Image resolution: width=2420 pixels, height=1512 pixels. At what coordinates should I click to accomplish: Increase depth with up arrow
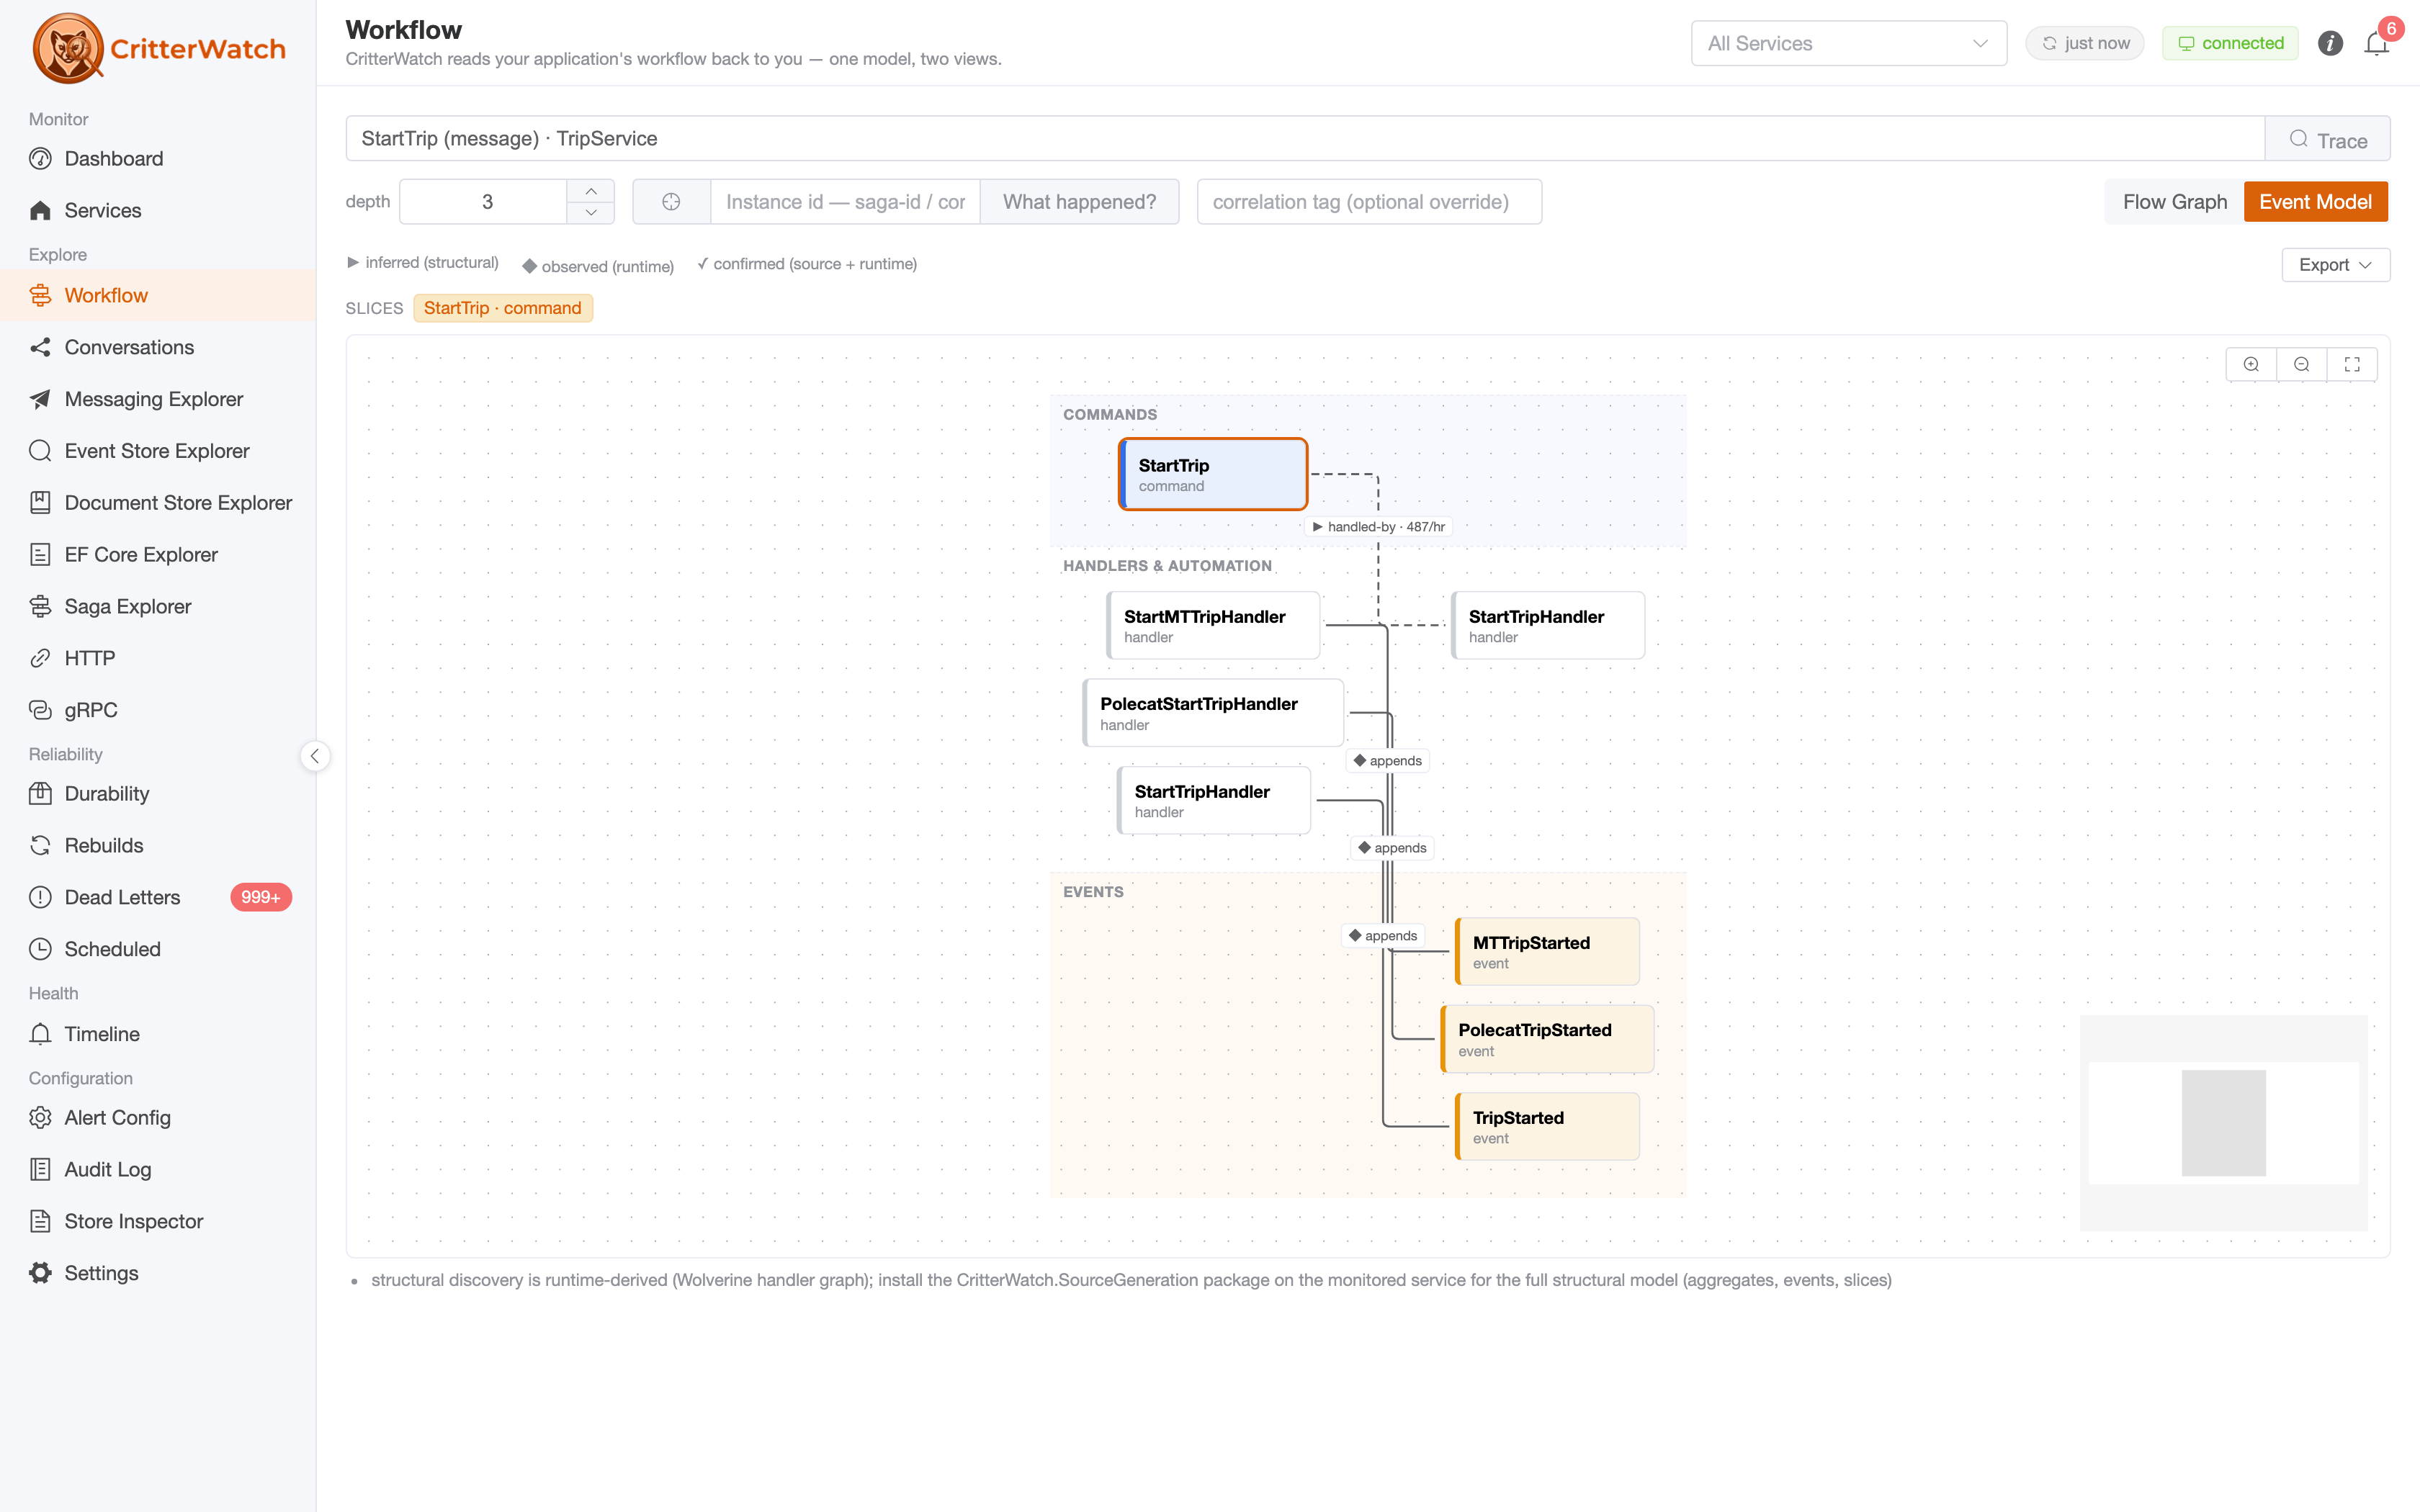591,191
